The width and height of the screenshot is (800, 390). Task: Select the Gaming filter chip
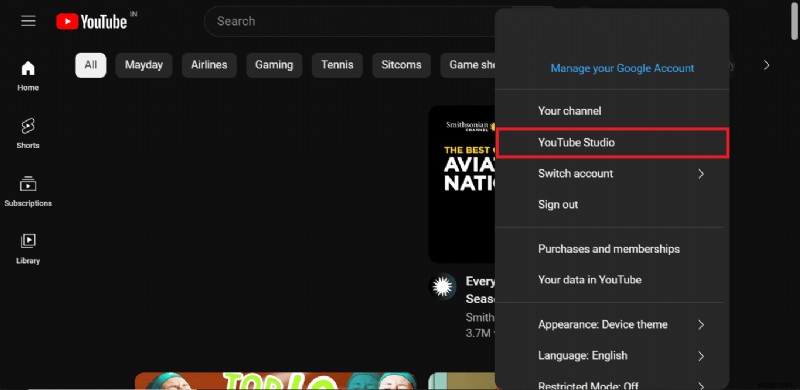(x=274, y=65)
